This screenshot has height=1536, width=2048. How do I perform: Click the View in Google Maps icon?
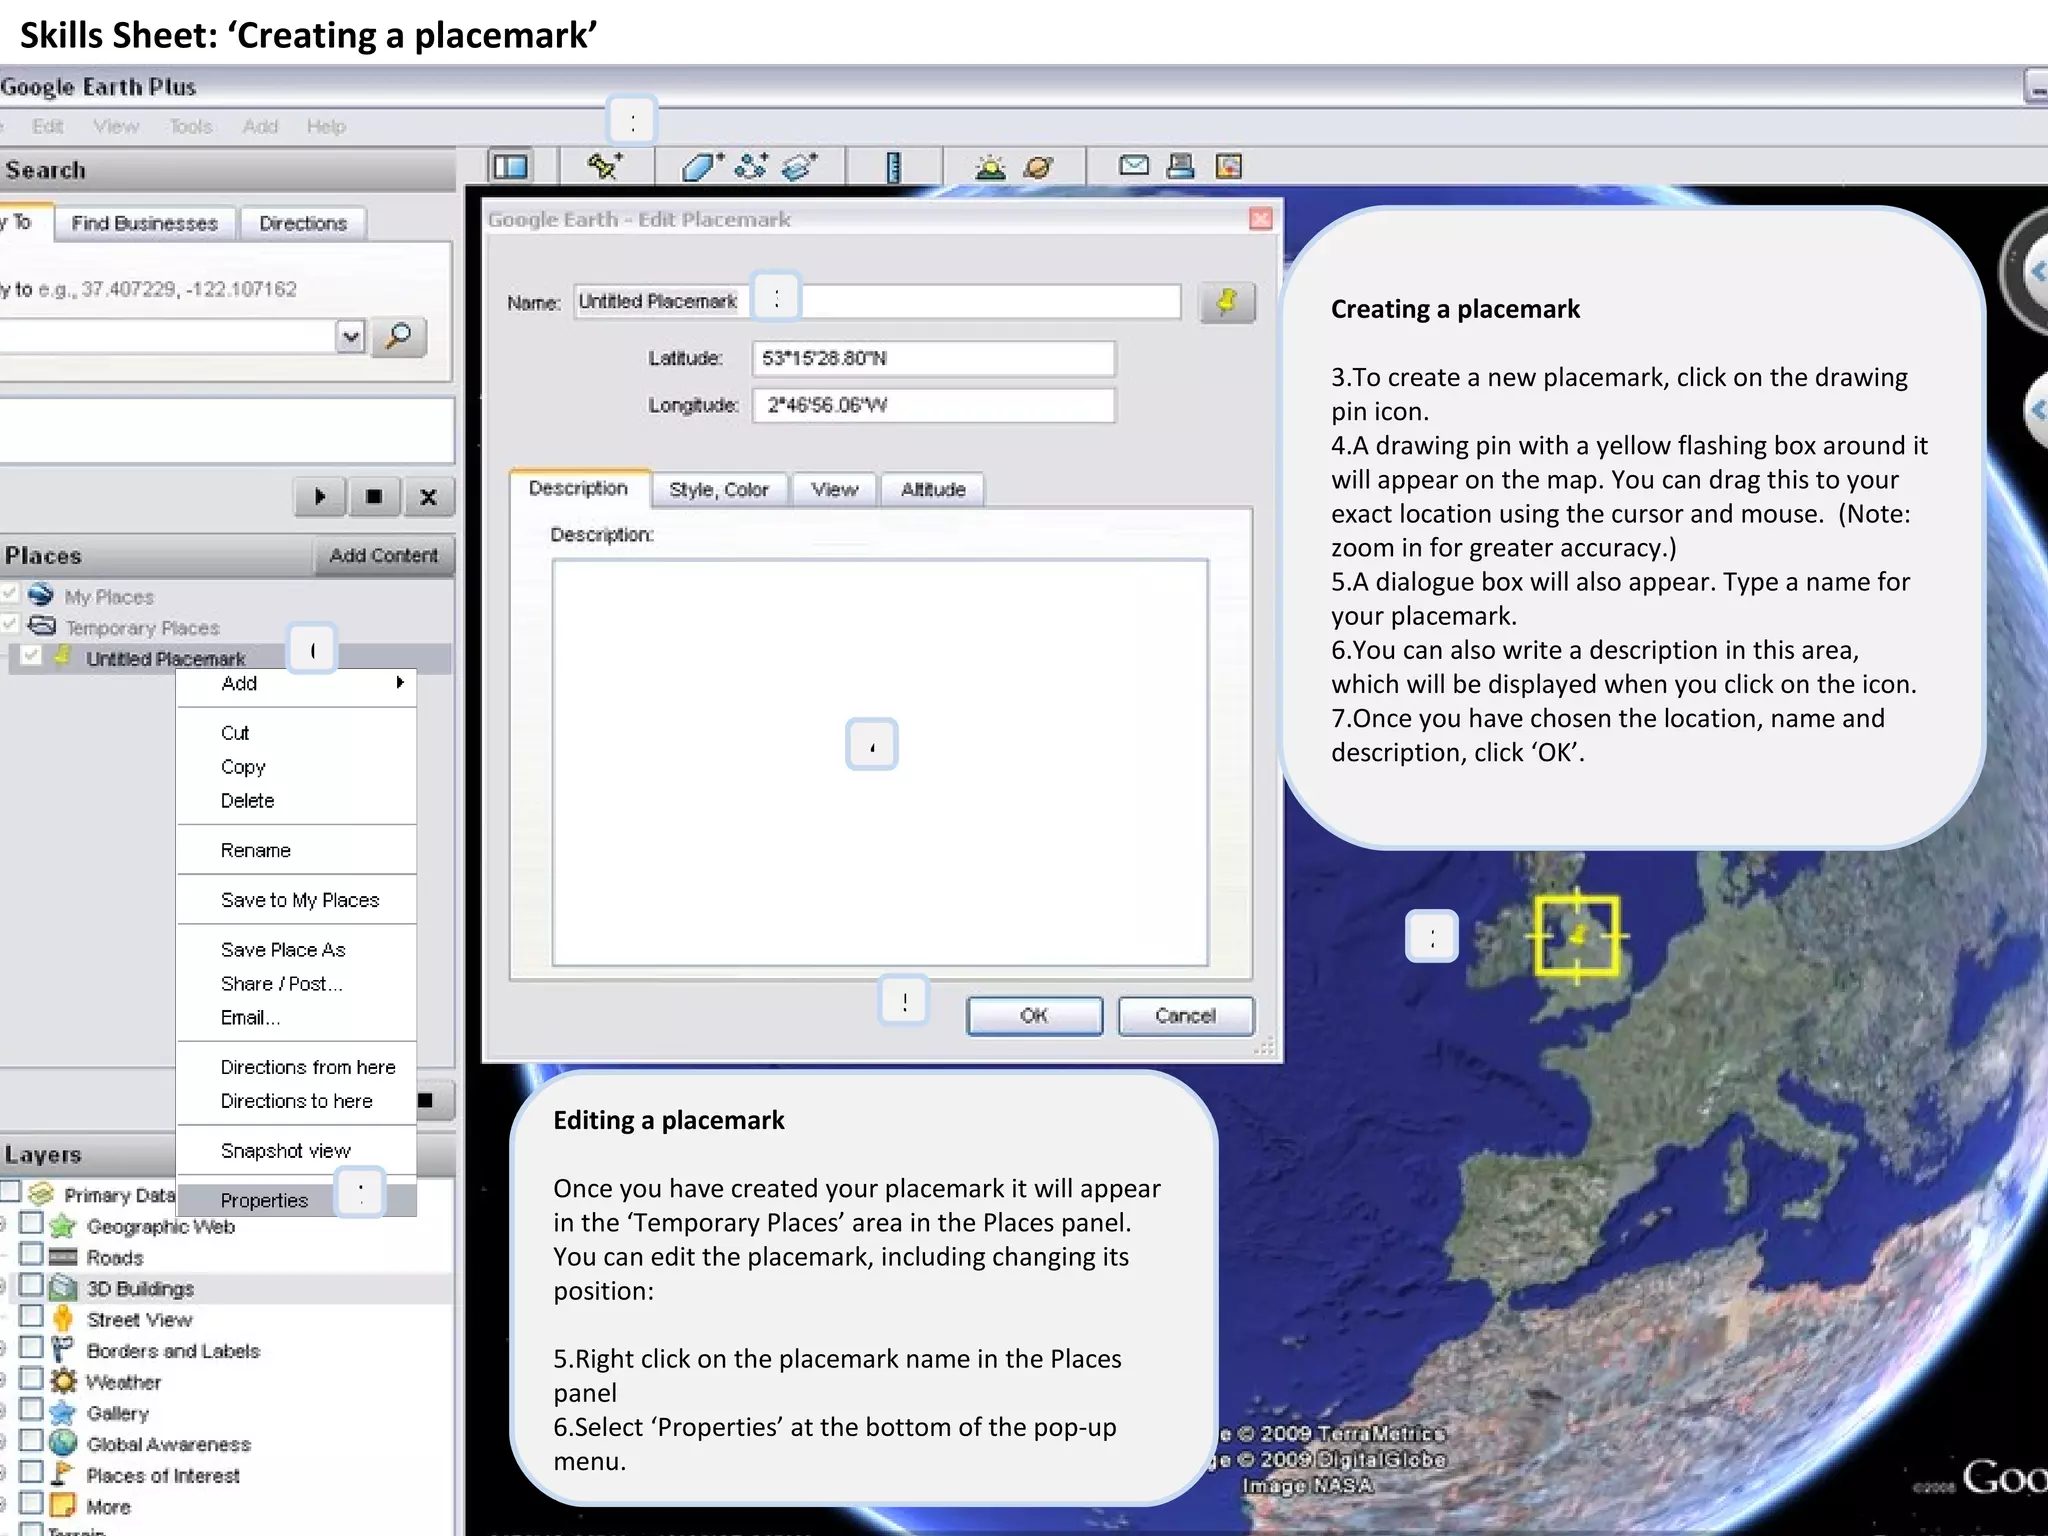click(1229, 166)
